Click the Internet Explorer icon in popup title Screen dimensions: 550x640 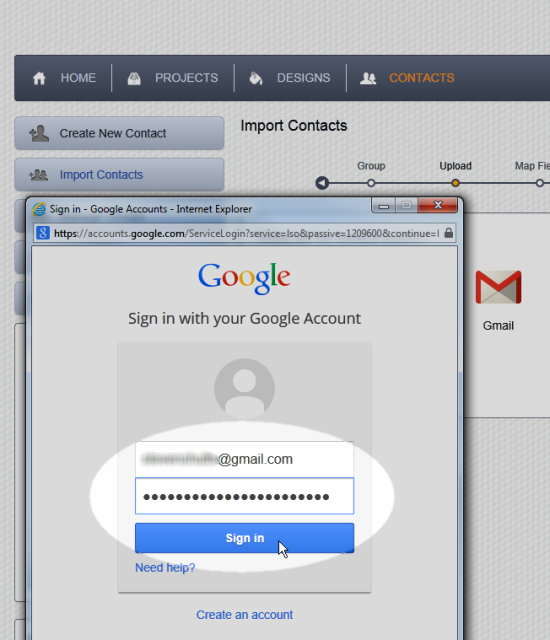click(39, 209)
